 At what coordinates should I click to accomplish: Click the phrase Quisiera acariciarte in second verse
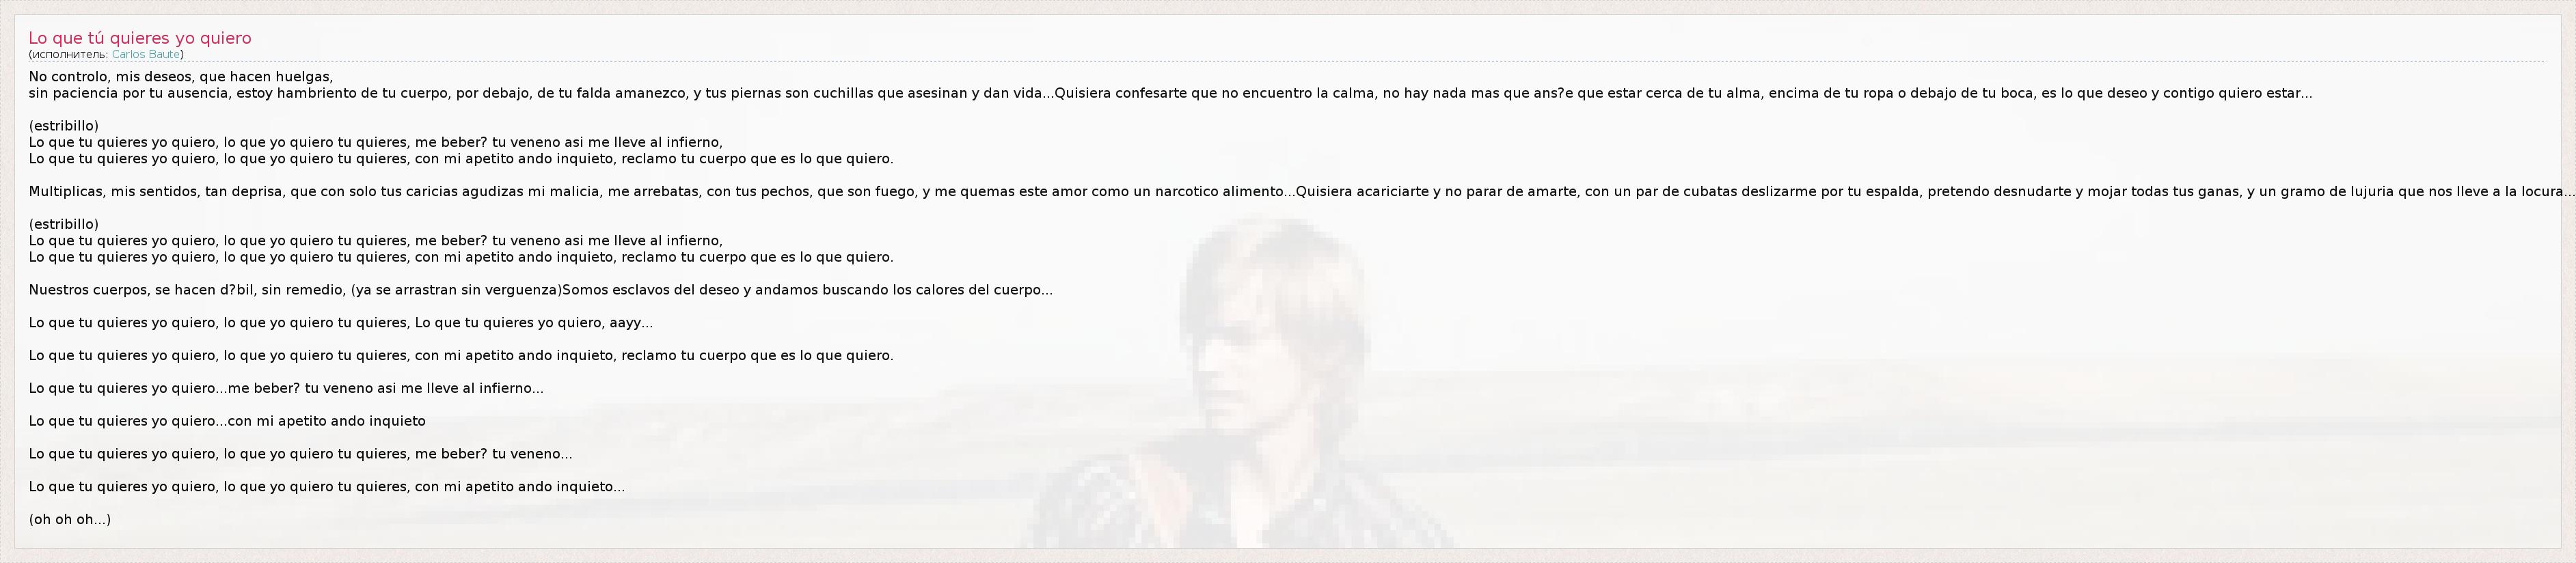[1362, 191]
